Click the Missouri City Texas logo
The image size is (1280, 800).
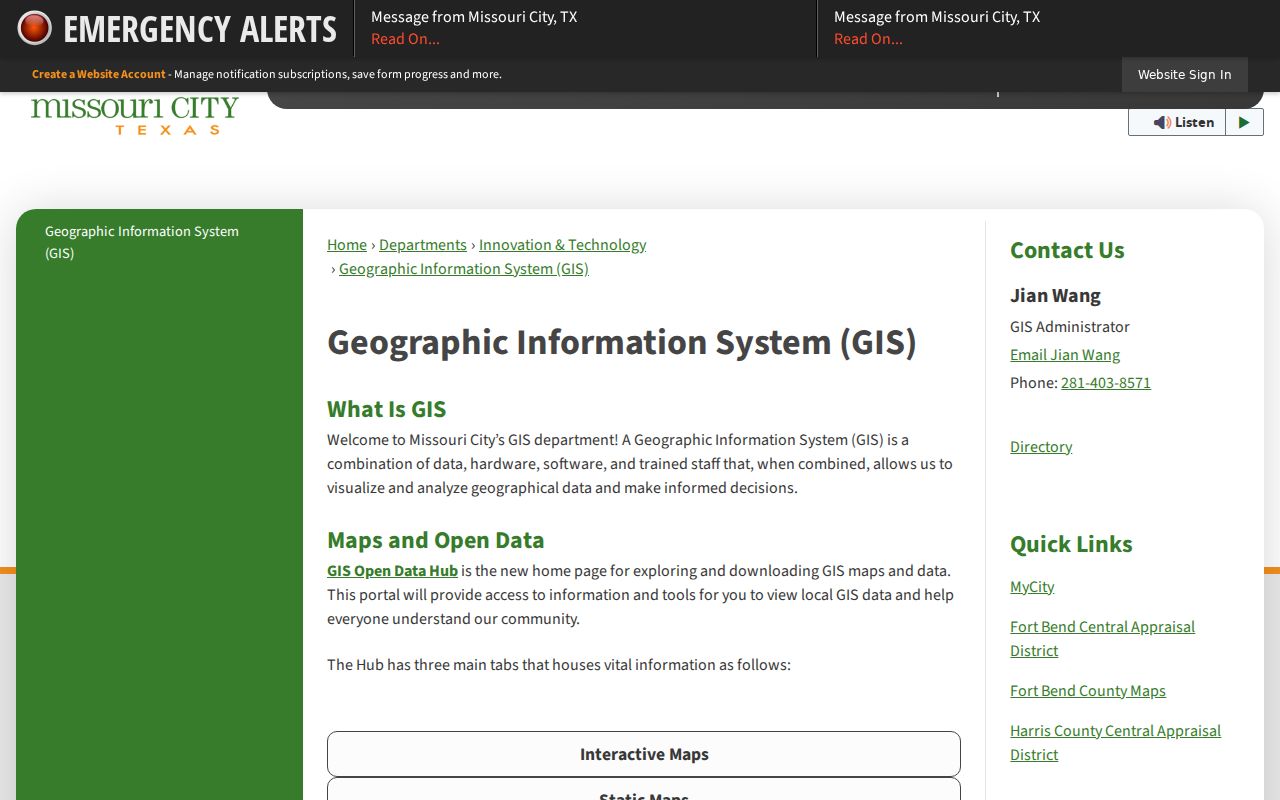tap(135, 115)
